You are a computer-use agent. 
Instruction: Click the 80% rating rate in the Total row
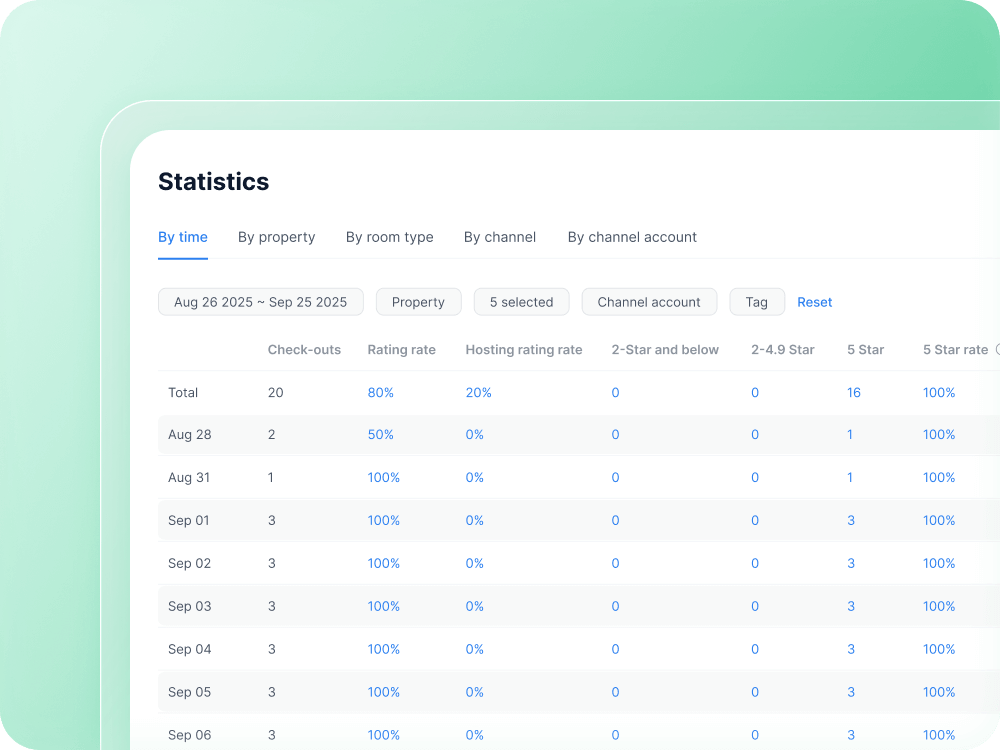click(381, 392)
